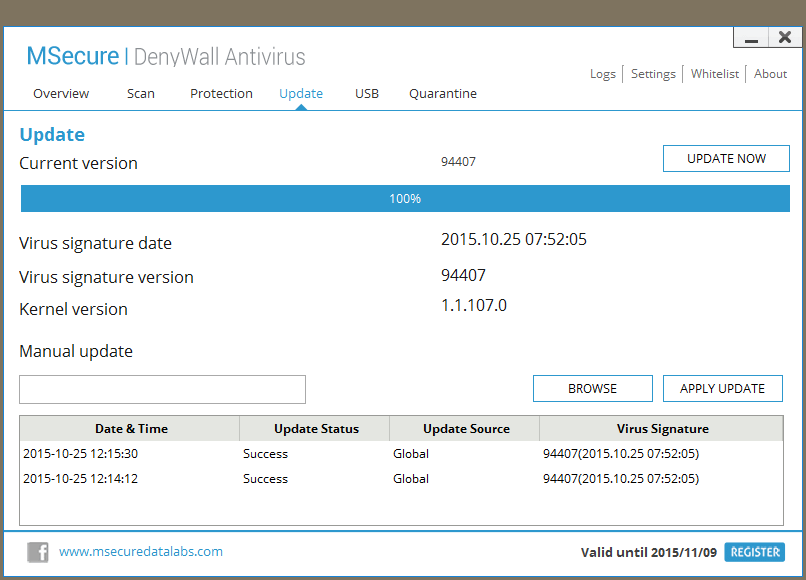Screen dimensions: 806x580
Task: Click the 'Valid until 2015/11/09' text
Action: [649, 553]
